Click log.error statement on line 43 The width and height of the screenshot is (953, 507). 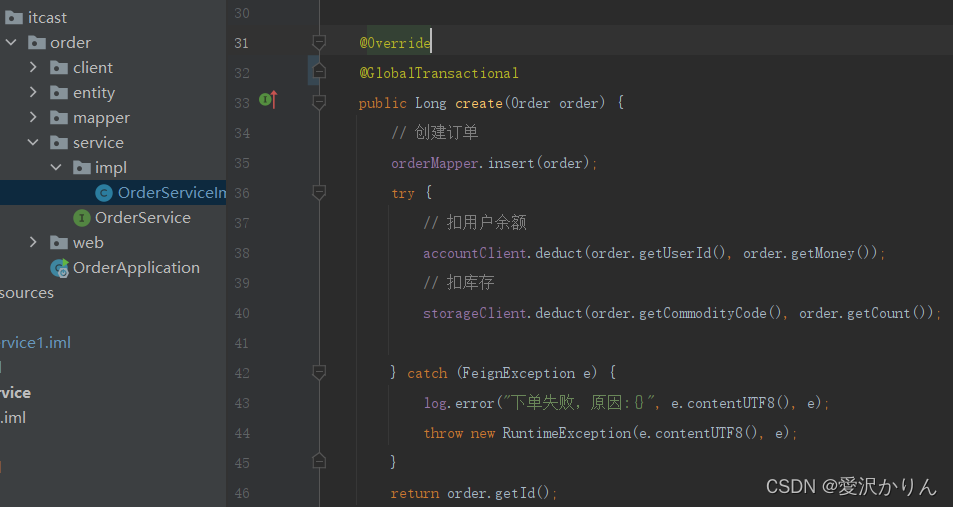pos(627,402)
